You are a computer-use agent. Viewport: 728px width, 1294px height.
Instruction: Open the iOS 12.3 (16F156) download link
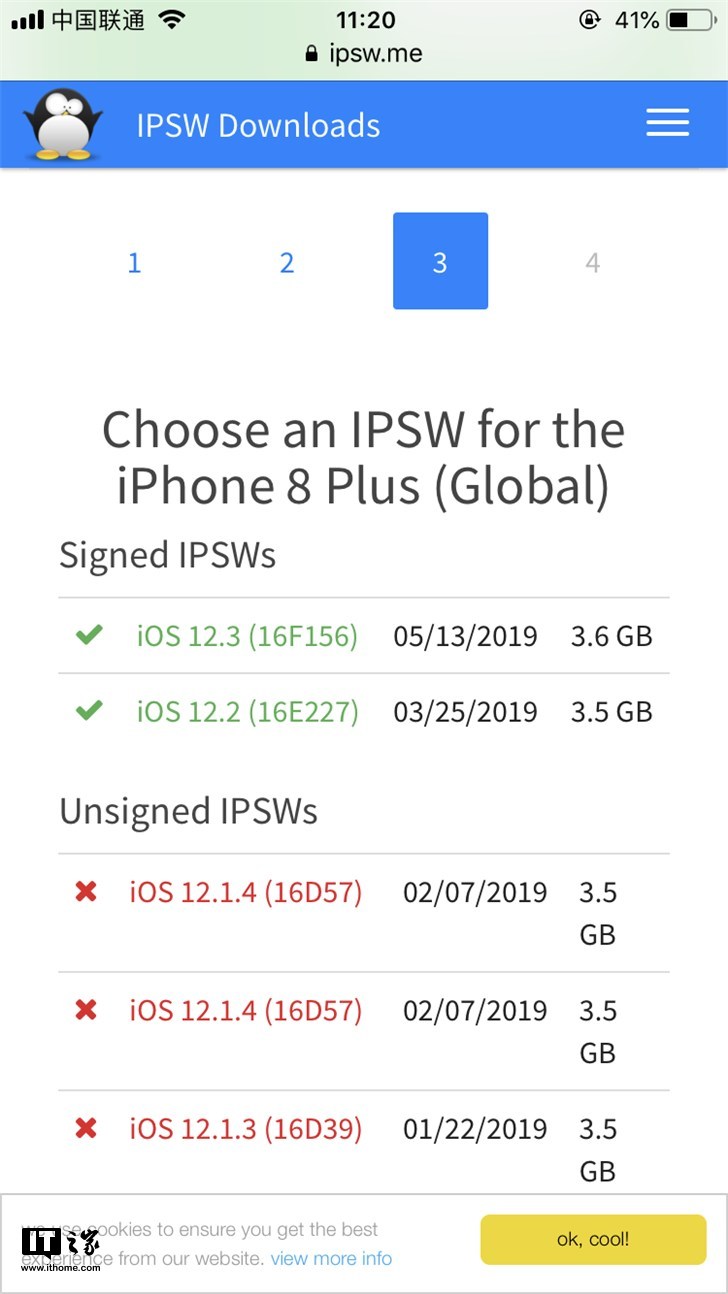click(x=247, y=636)
